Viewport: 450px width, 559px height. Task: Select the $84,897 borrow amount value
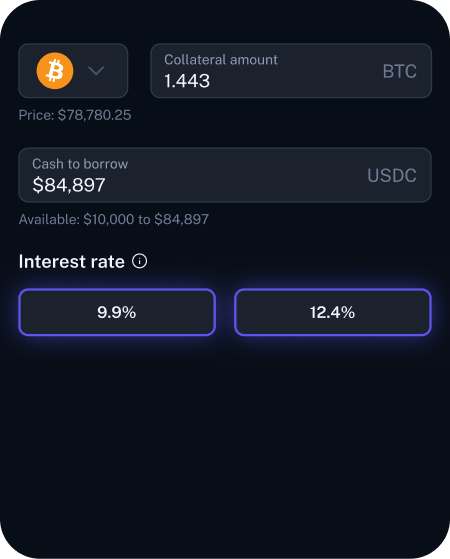(69, 185)
